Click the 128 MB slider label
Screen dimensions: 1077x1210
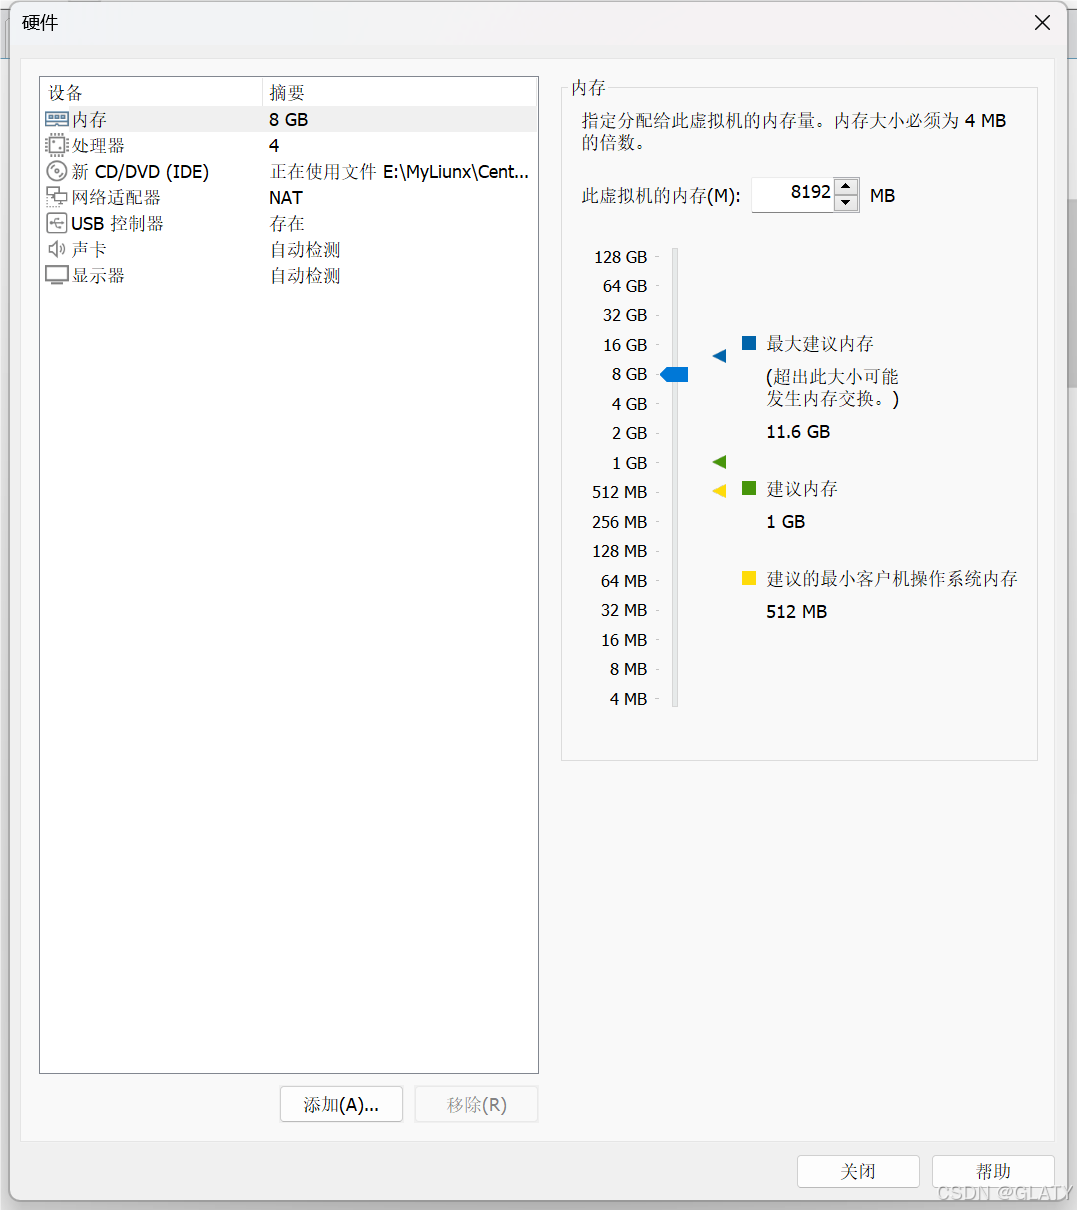pyautogui.click(x=620, y=551)
